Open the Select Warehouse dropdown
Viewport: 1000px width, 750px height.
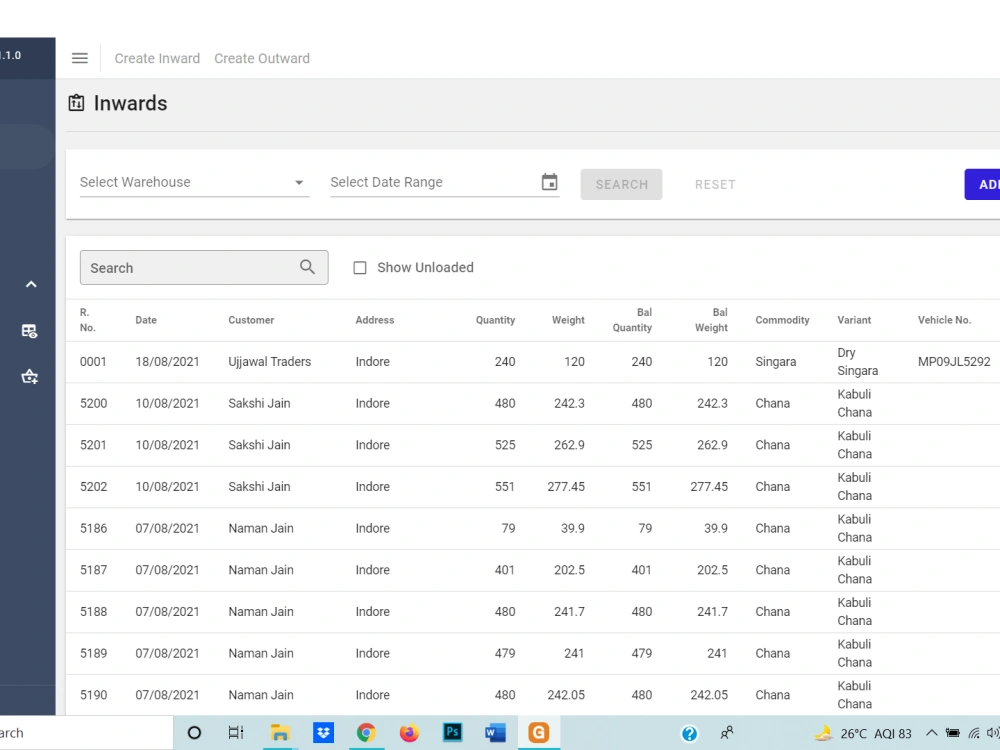point(195,182)
